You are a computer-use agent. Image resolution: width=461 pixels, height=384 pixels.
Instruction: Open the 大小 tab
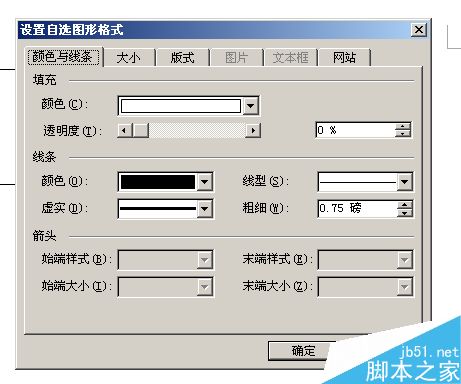coord(129,58)
